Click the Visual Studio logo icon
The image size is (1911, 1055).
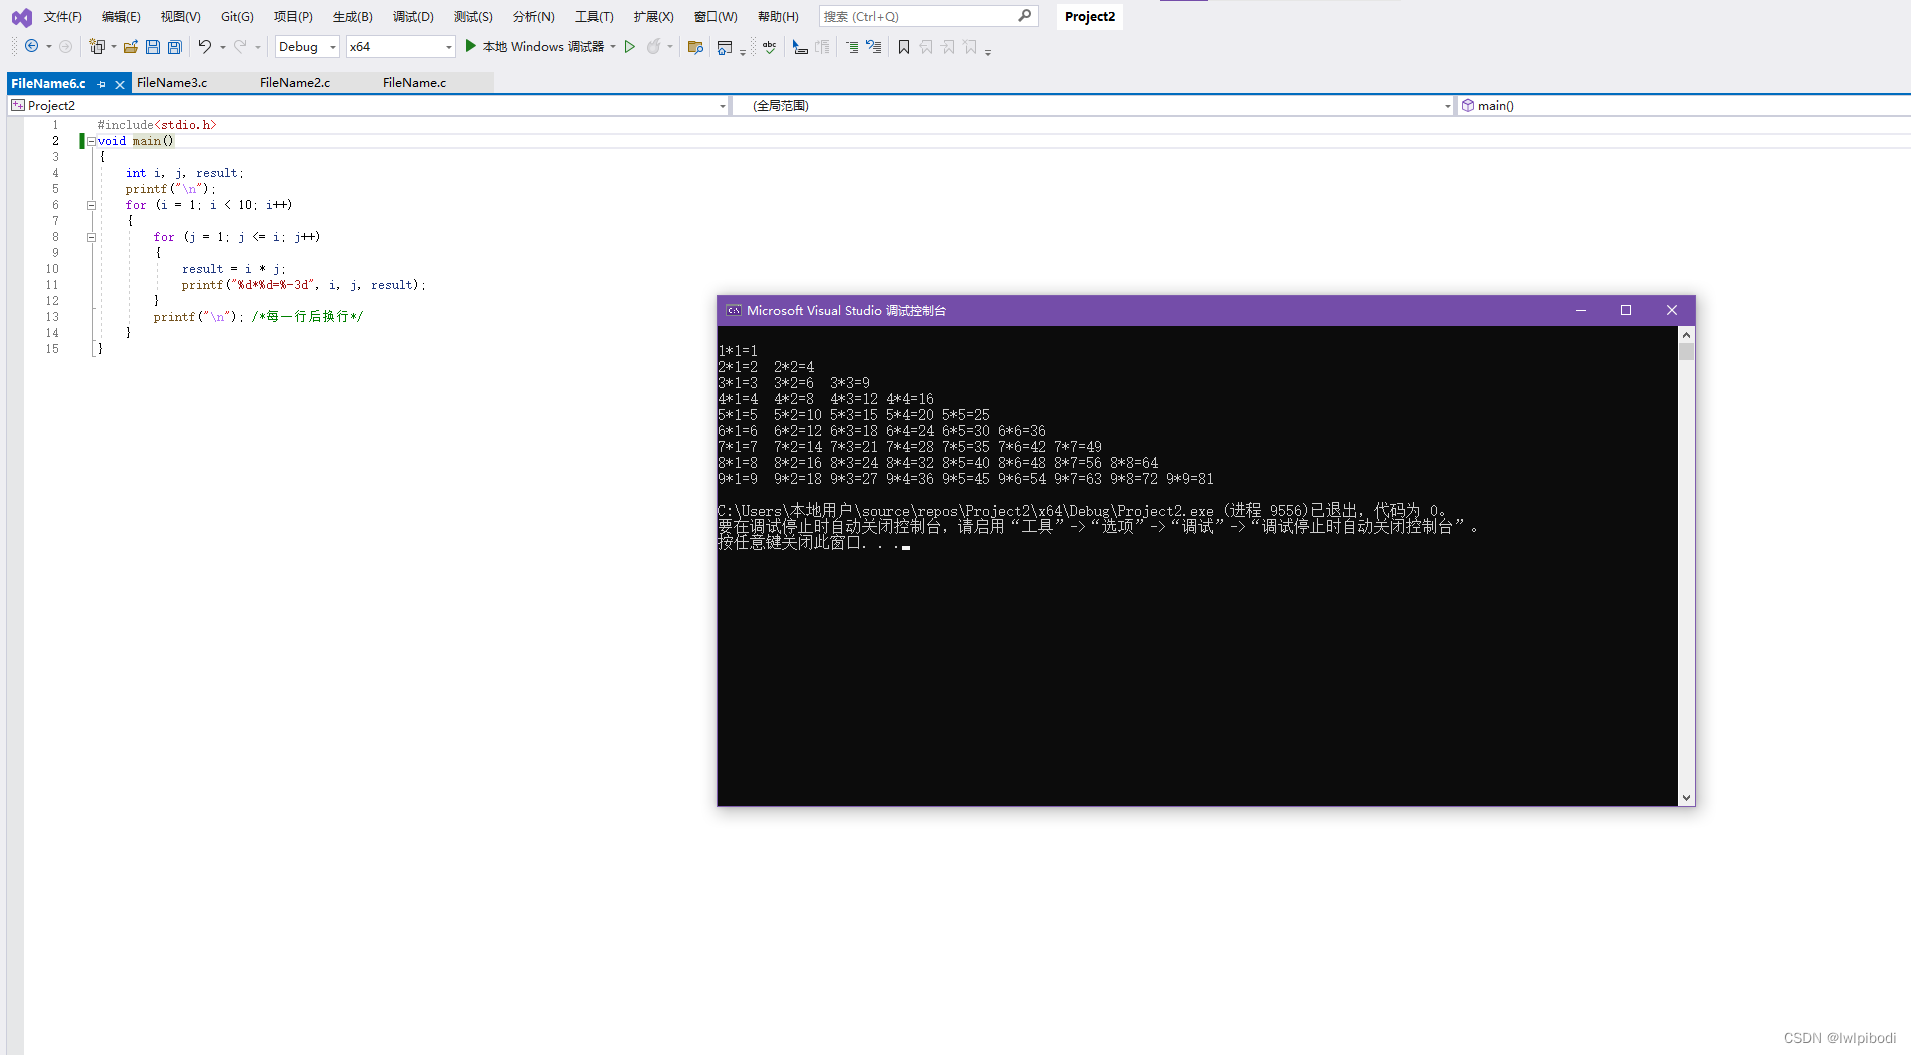click(x=21, y=17)
